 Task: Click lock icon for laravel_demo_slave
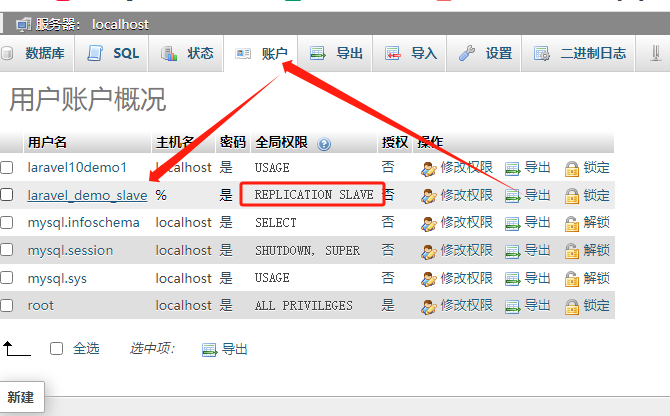point(572,196)
